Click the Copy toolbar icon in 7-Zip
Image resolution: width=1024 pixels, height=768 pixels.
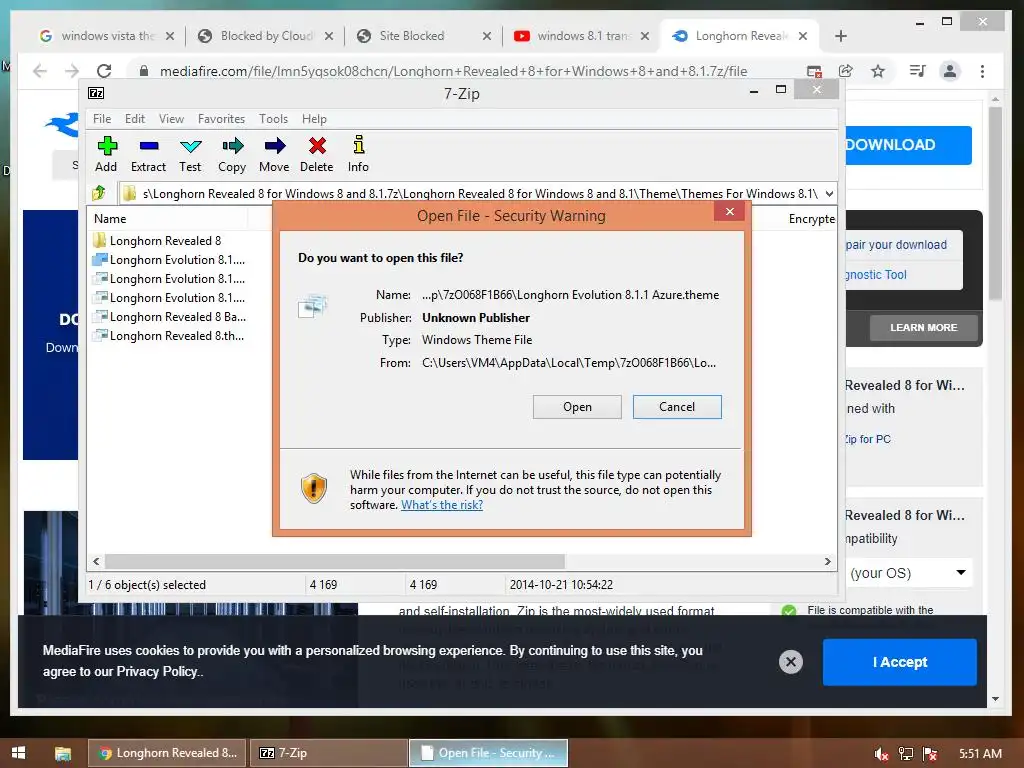point(232,154)
